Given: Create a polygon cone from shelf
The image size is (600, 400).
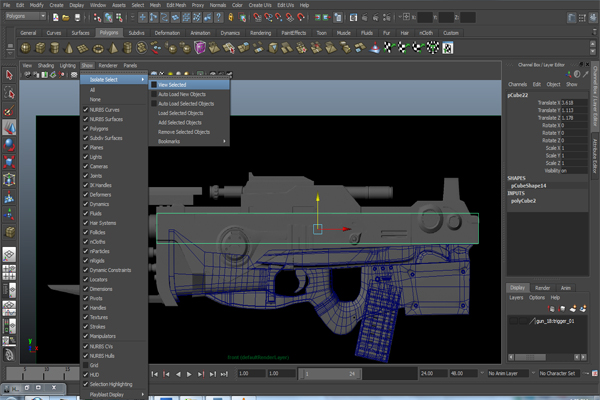Looking at the screenshot, I should 69,48.
